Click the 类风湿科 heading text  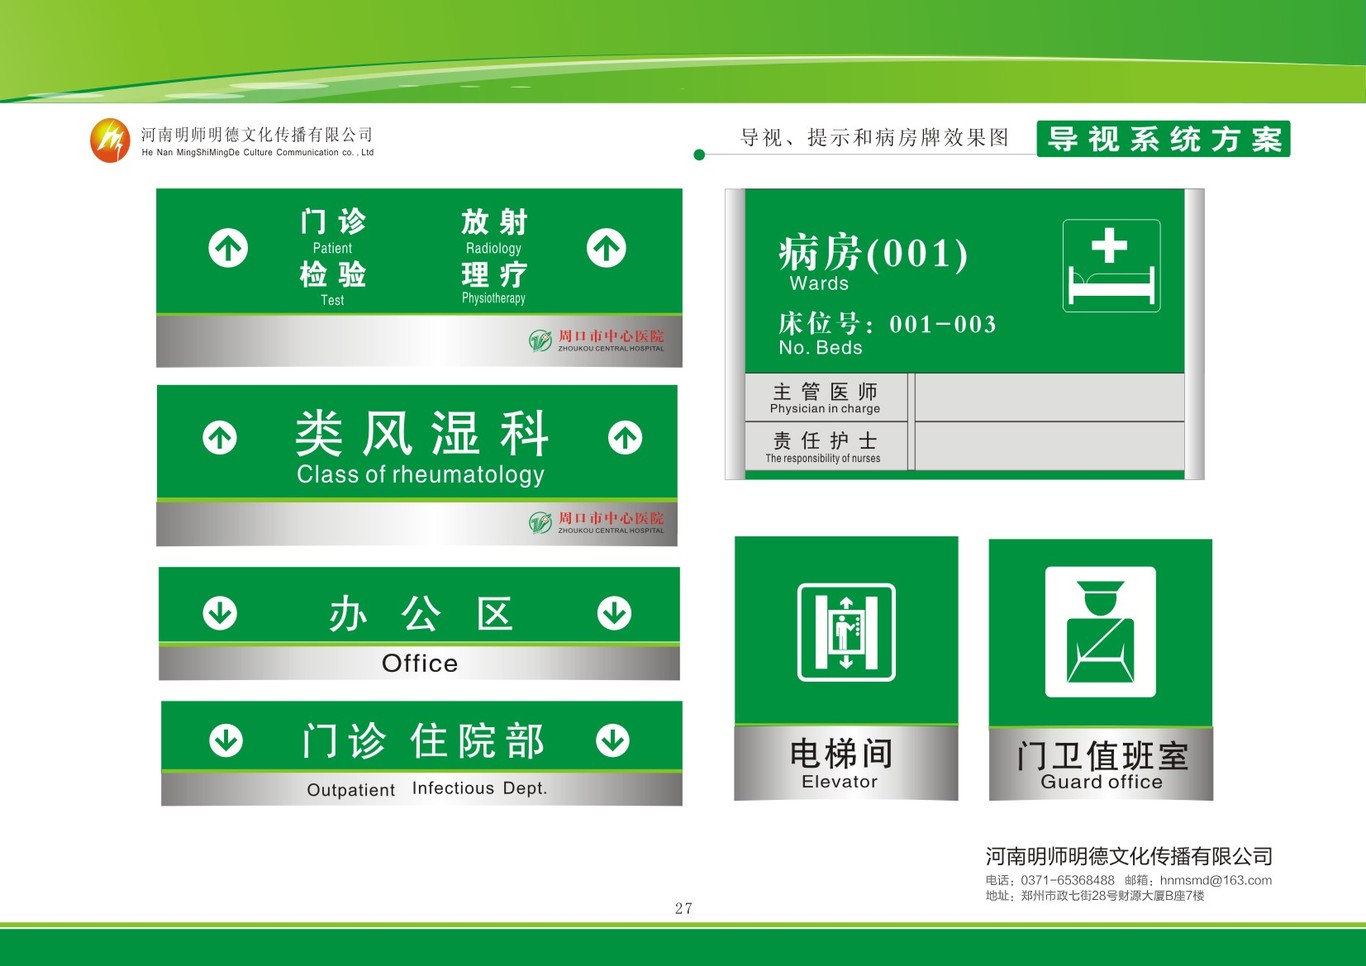422,433
